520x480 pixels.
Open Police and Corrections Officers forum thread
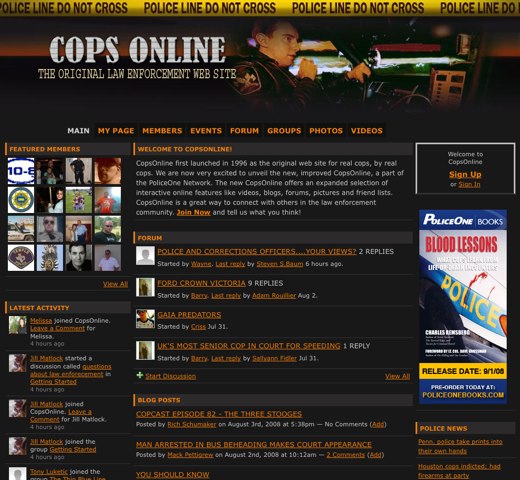257,251
